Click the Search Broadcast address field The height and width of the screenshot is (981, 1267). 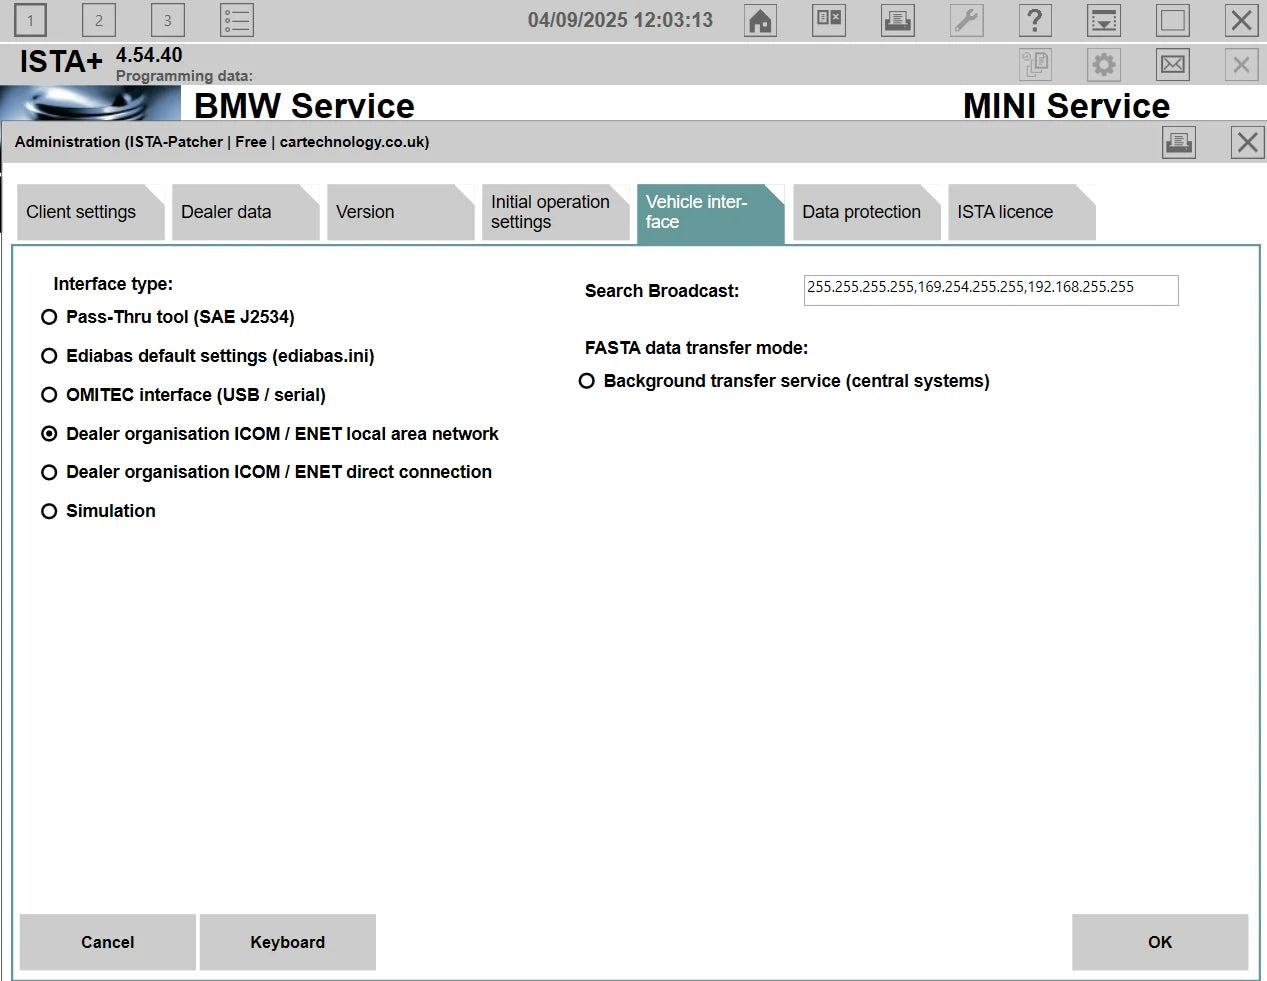990,290
